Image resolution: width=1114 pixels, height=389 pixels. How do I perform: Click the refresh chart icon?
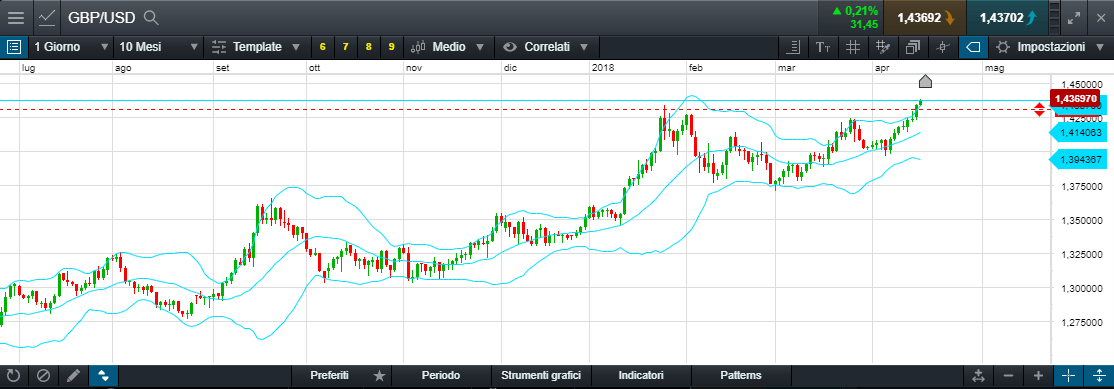click(13, 376)
